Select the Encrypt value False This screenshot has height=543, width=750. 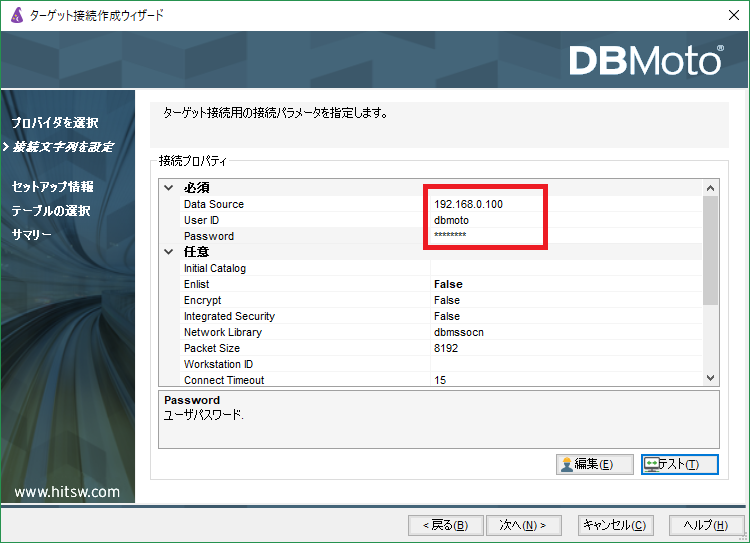coord(566,300)
